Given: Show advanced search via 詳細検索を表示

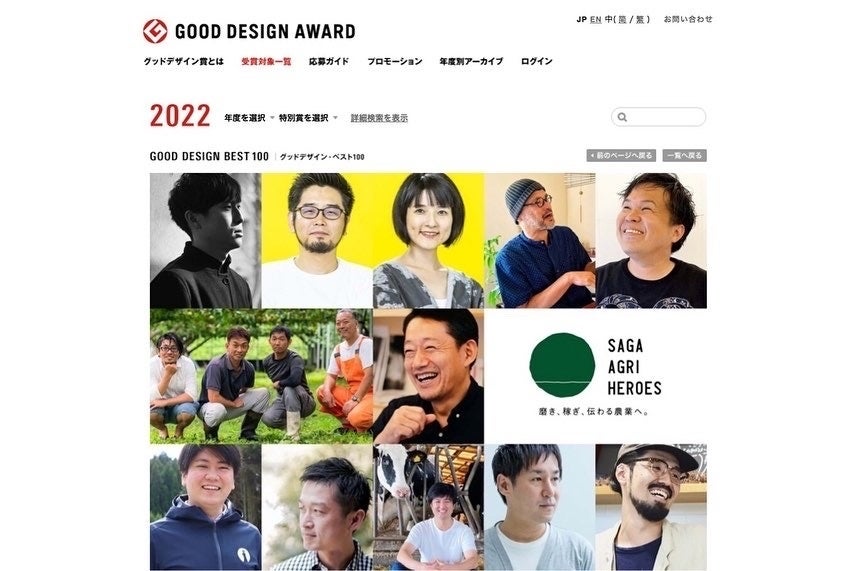Looking at the screenshot, I should pos(379,118).
